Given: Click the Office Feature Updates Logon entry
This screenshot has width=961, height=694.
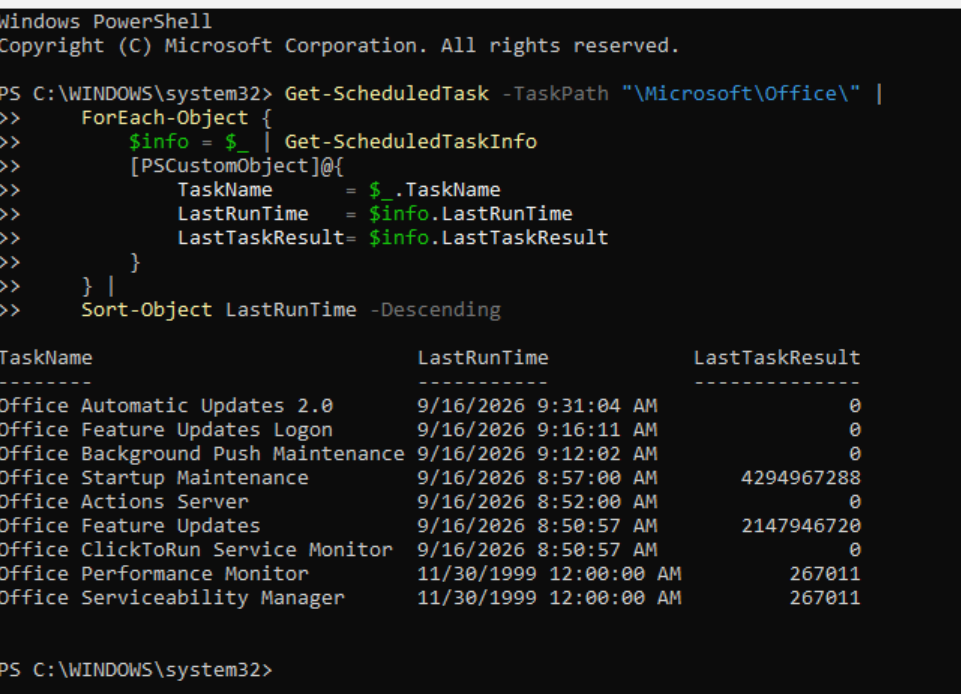Looking at the screenshot, I should pos(166,430).
